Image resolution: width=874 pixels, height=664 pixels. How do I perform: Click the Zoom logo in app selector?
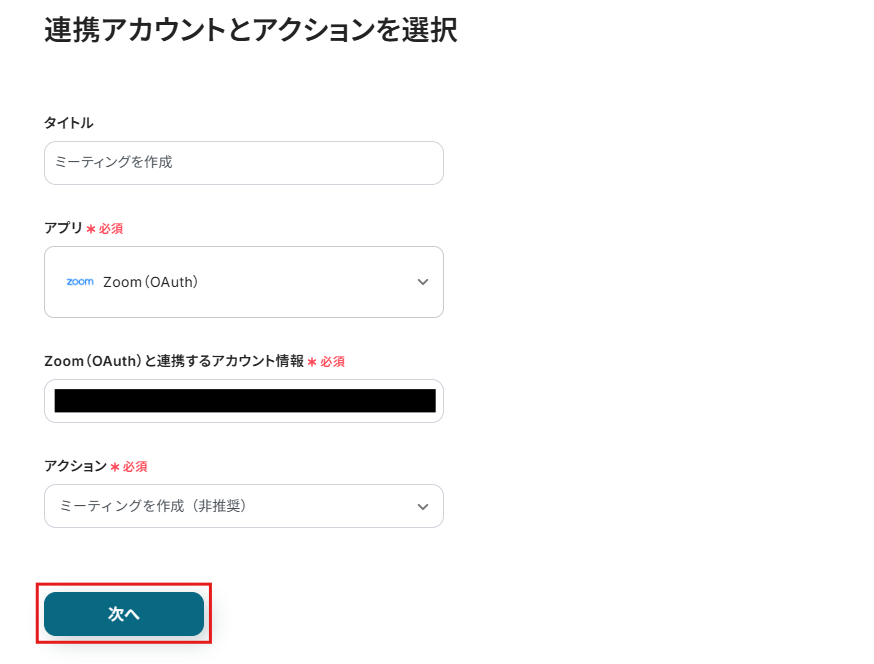[x=80, y=282]
